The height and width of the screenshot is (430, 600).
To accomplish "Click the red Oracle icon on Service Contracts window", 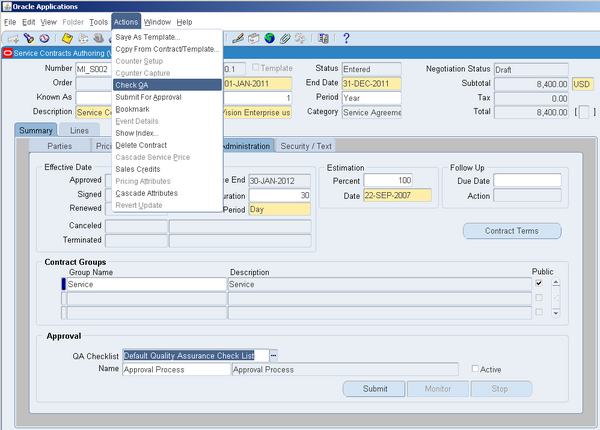I will 8,53.
